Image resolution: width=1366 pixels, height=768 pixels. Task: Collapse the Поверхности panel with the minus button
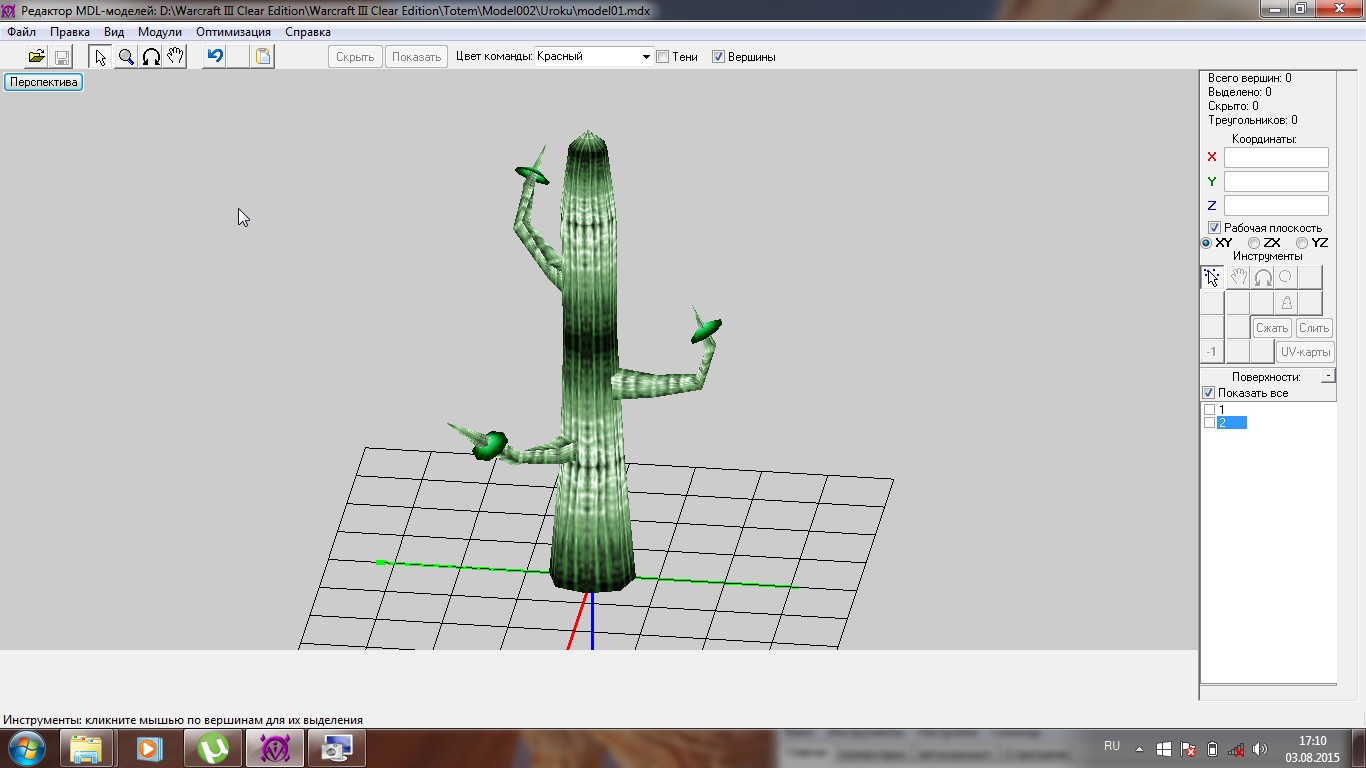pos(1328,376)
